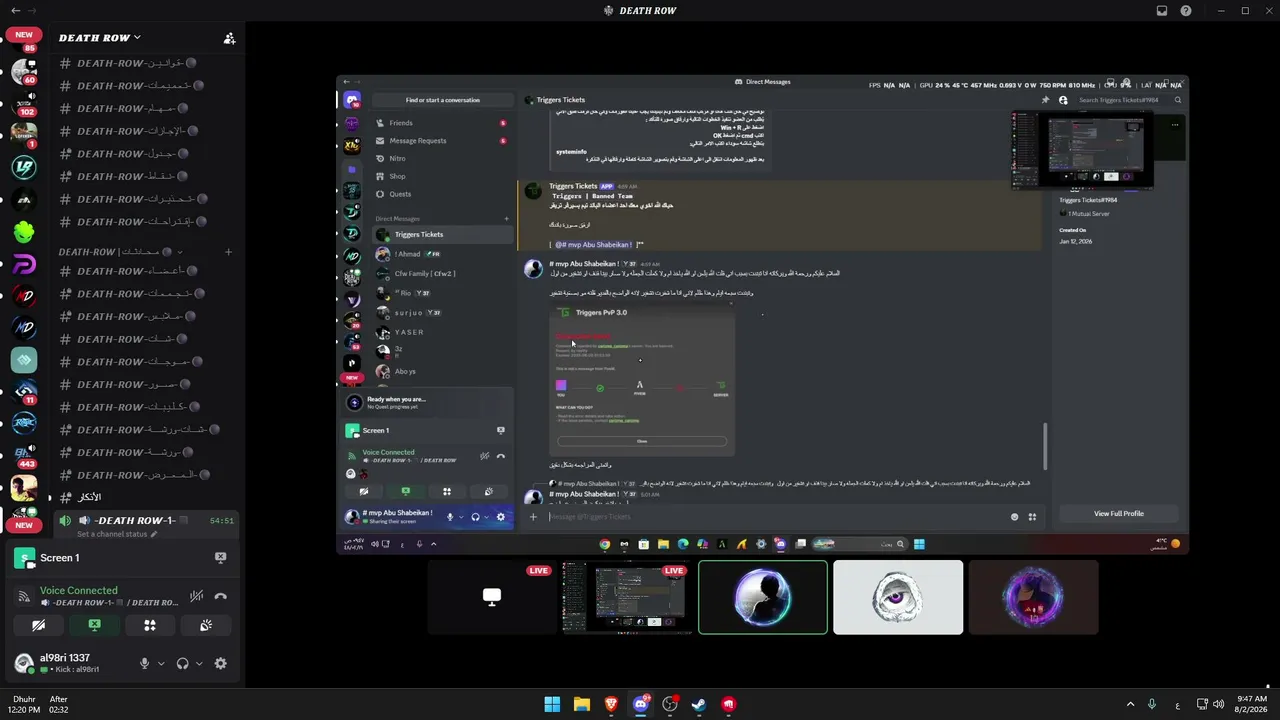Open the red MD server icon
This screenshot has width=1280, height=720.
(24, 296)
